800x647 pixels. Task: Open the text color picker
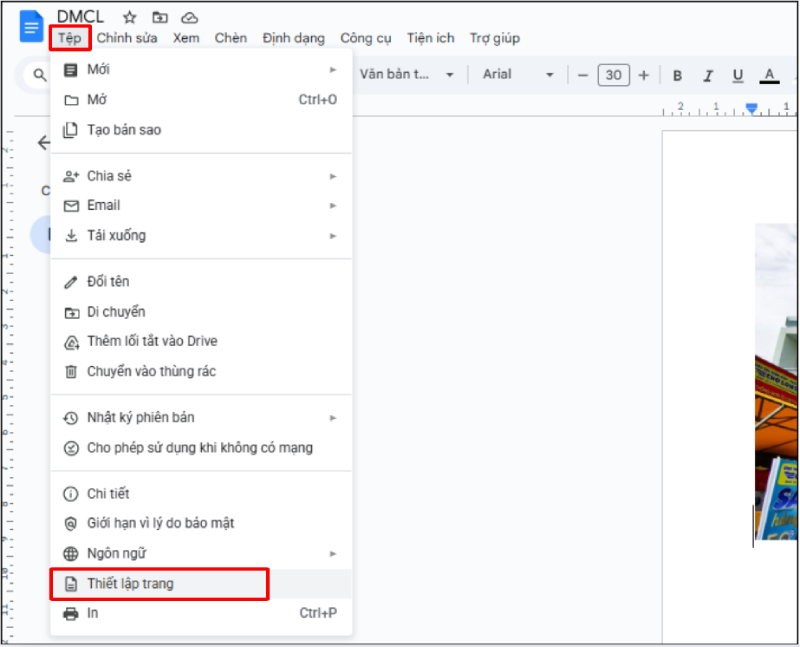click(769, 75)
